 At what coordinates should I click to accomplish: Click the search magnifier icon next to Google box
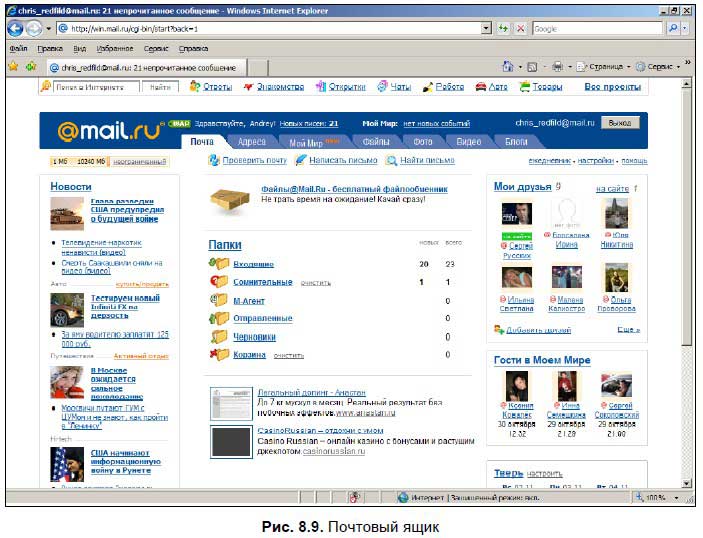coord(673,28)
